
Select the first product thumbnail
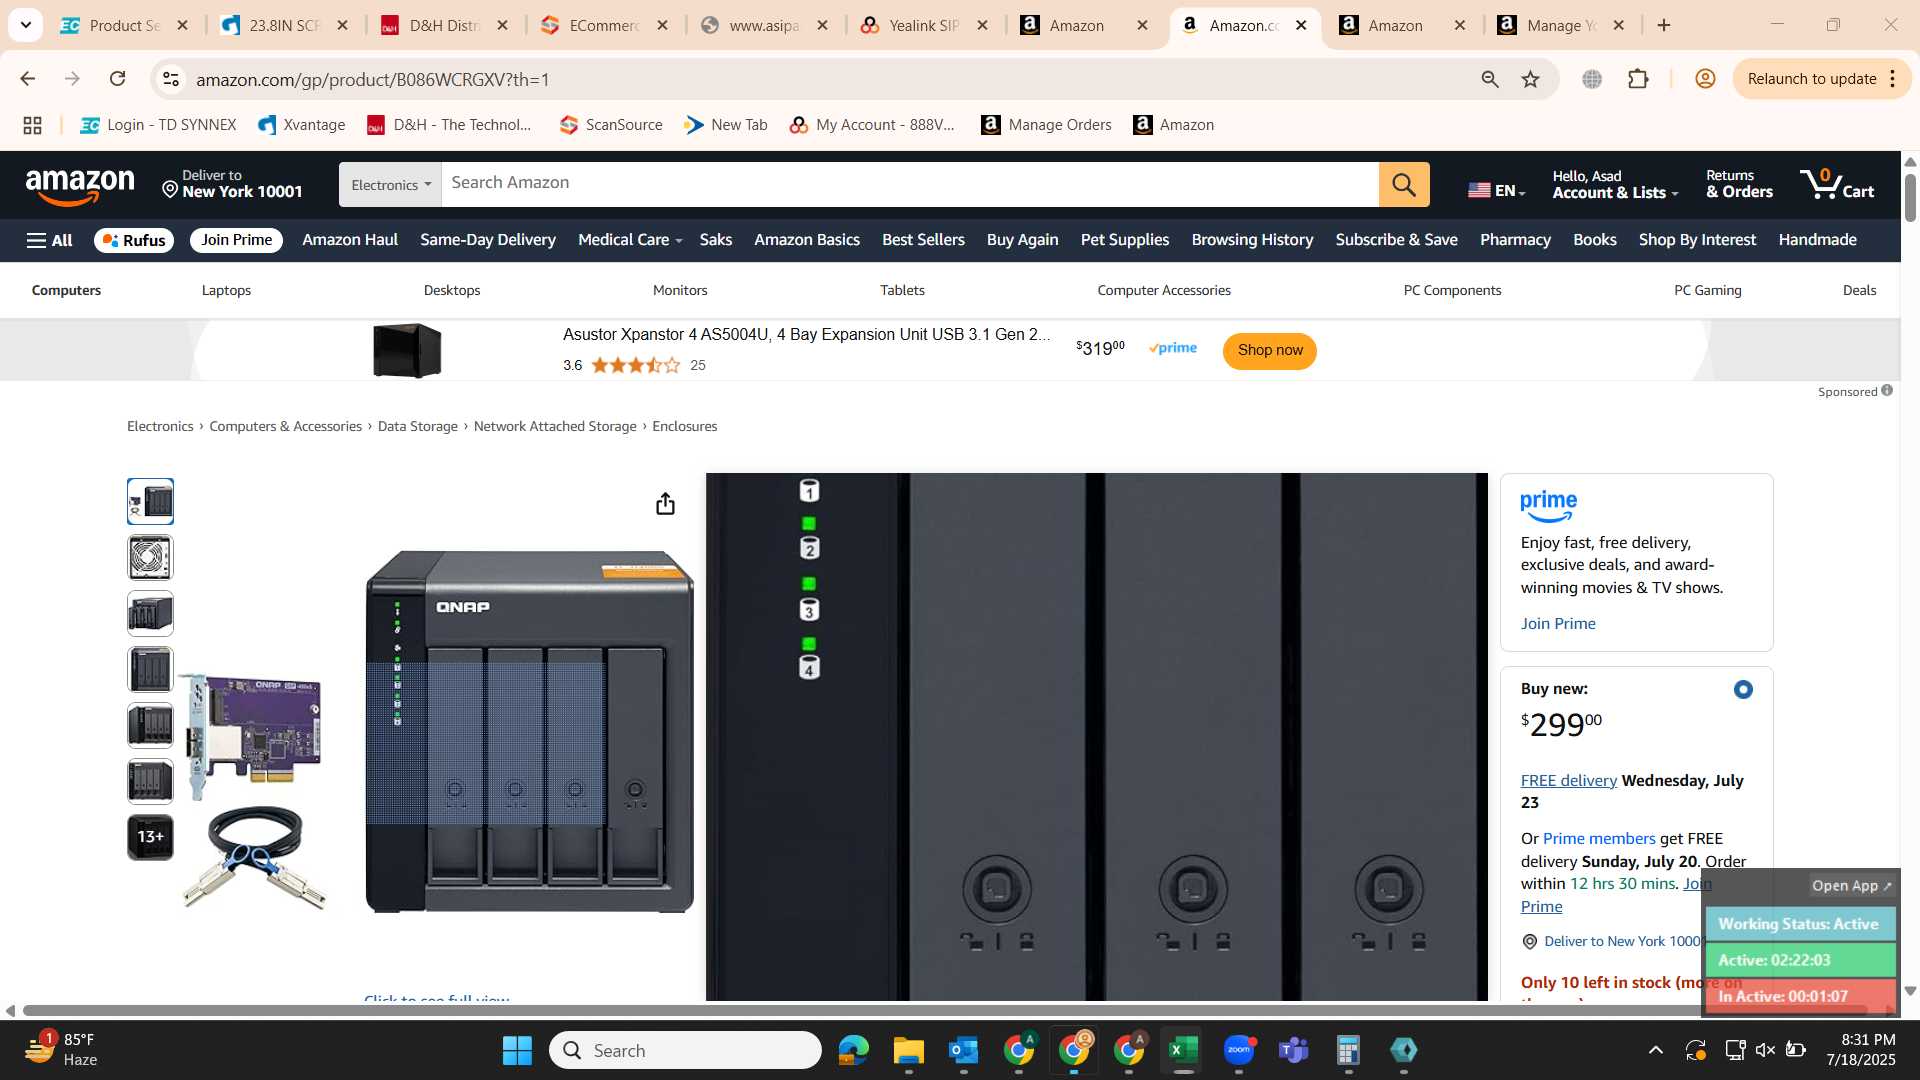(x=150, y=501)
